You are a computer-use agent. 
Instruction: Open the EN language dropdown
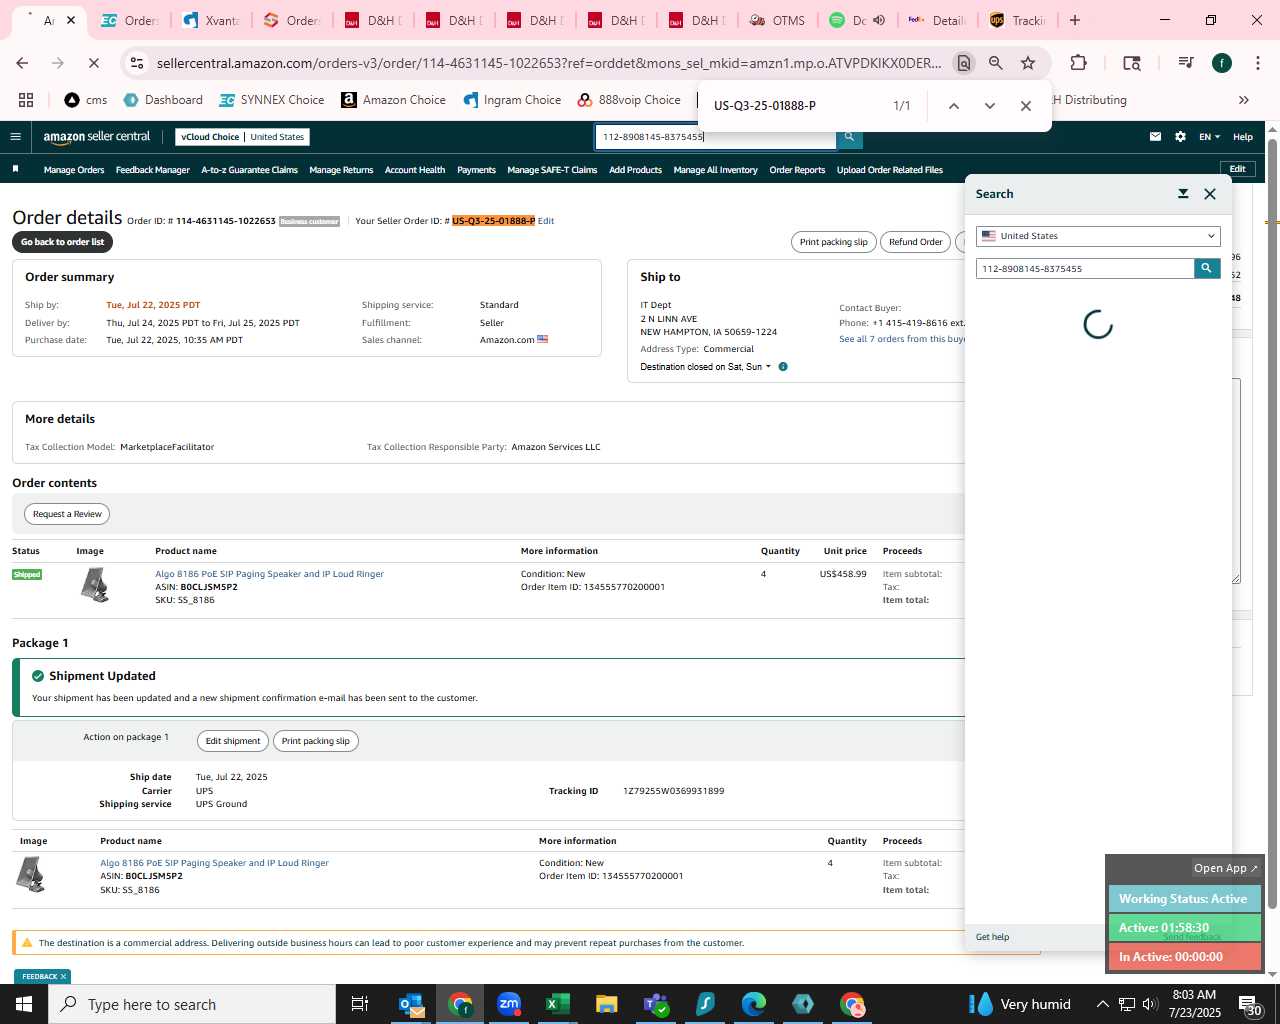coord(1210,137)
